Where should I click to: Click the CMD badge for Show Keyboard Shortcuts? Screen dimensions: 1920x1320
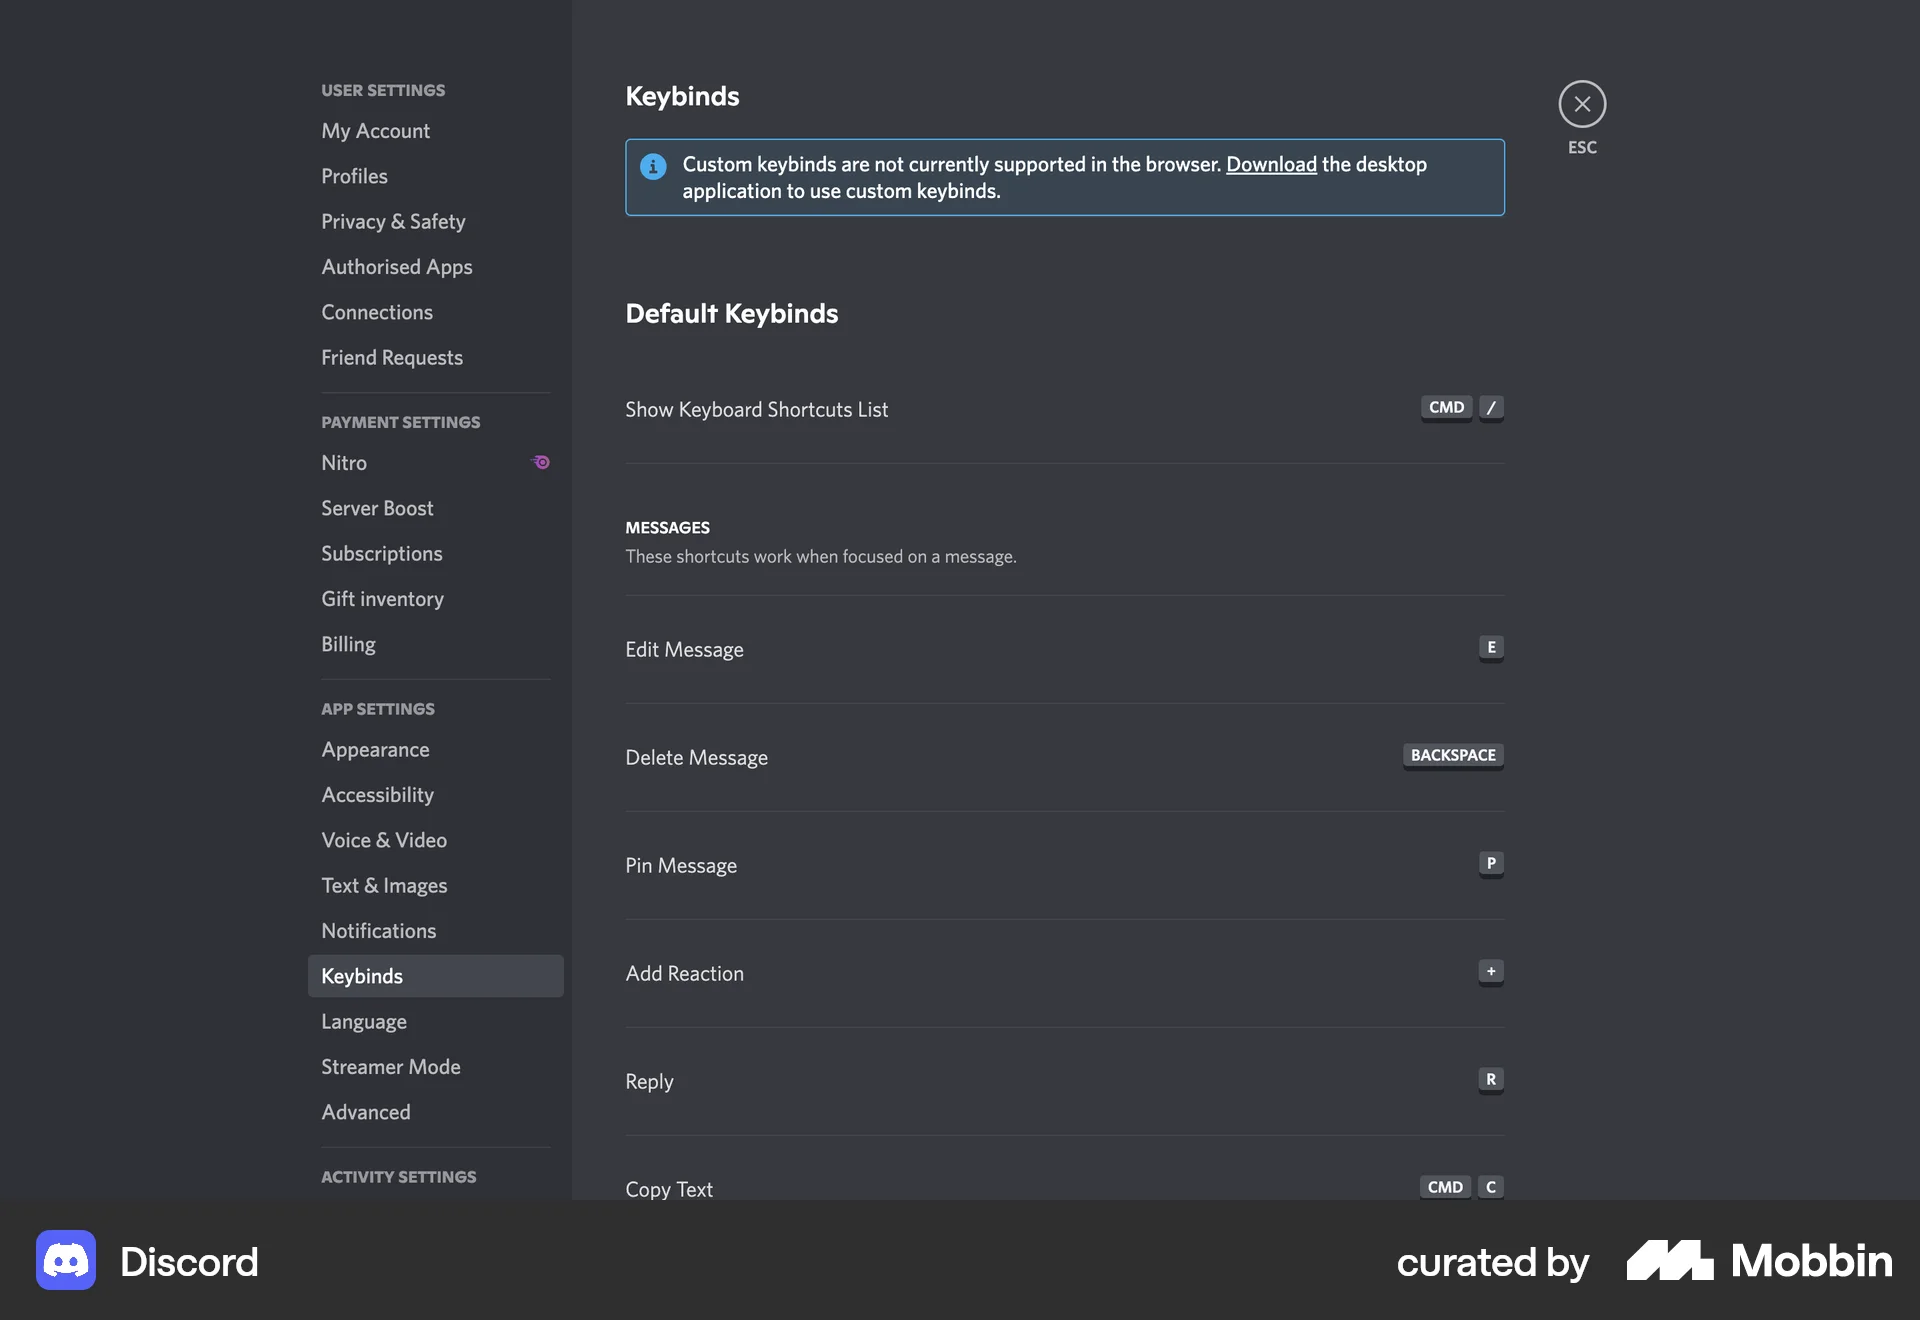click(x=1446, y=408)
